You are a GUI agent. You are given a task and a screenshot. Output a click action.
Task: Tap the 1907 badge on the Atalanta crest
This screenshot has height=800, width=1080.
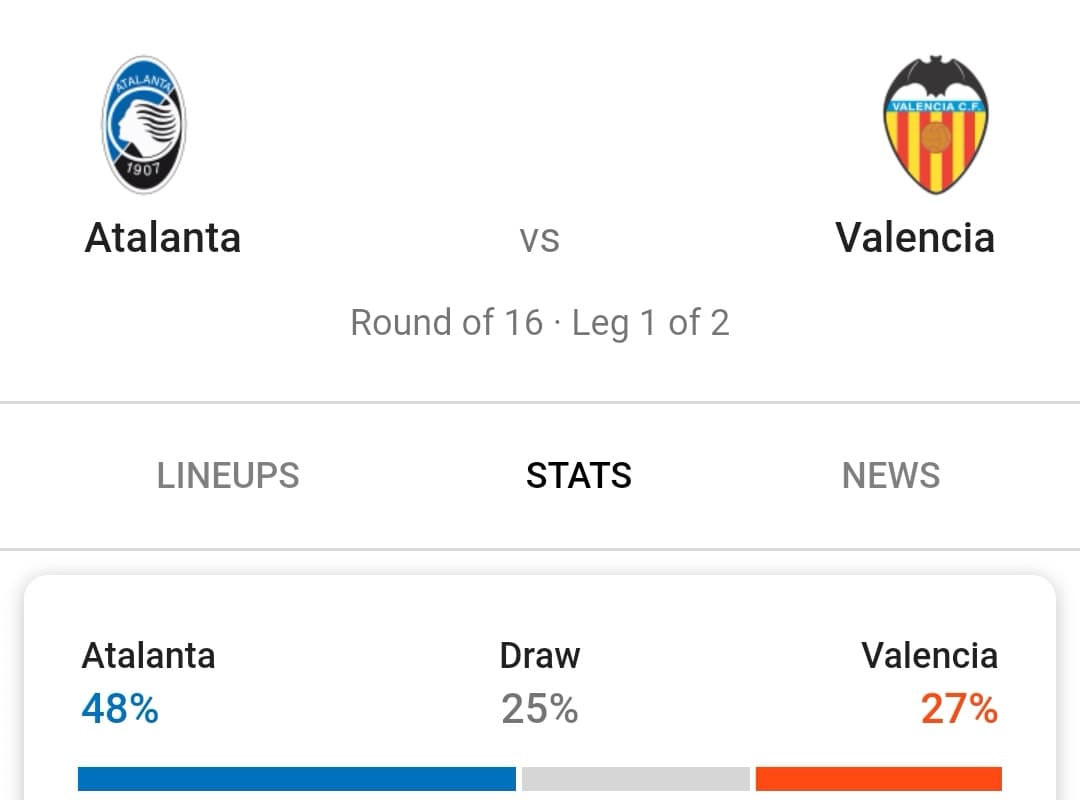coord(143,168)
